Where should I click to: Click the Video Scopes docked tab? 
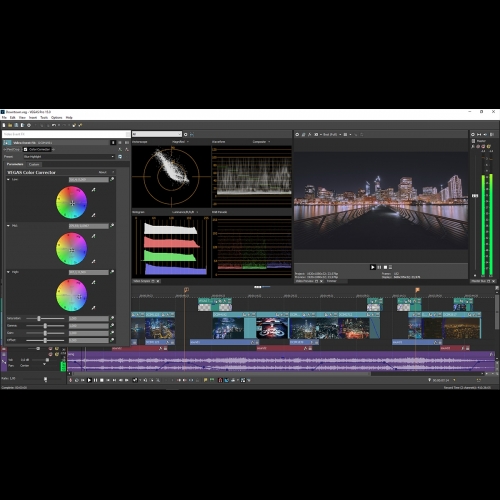[x=142, y=281]
